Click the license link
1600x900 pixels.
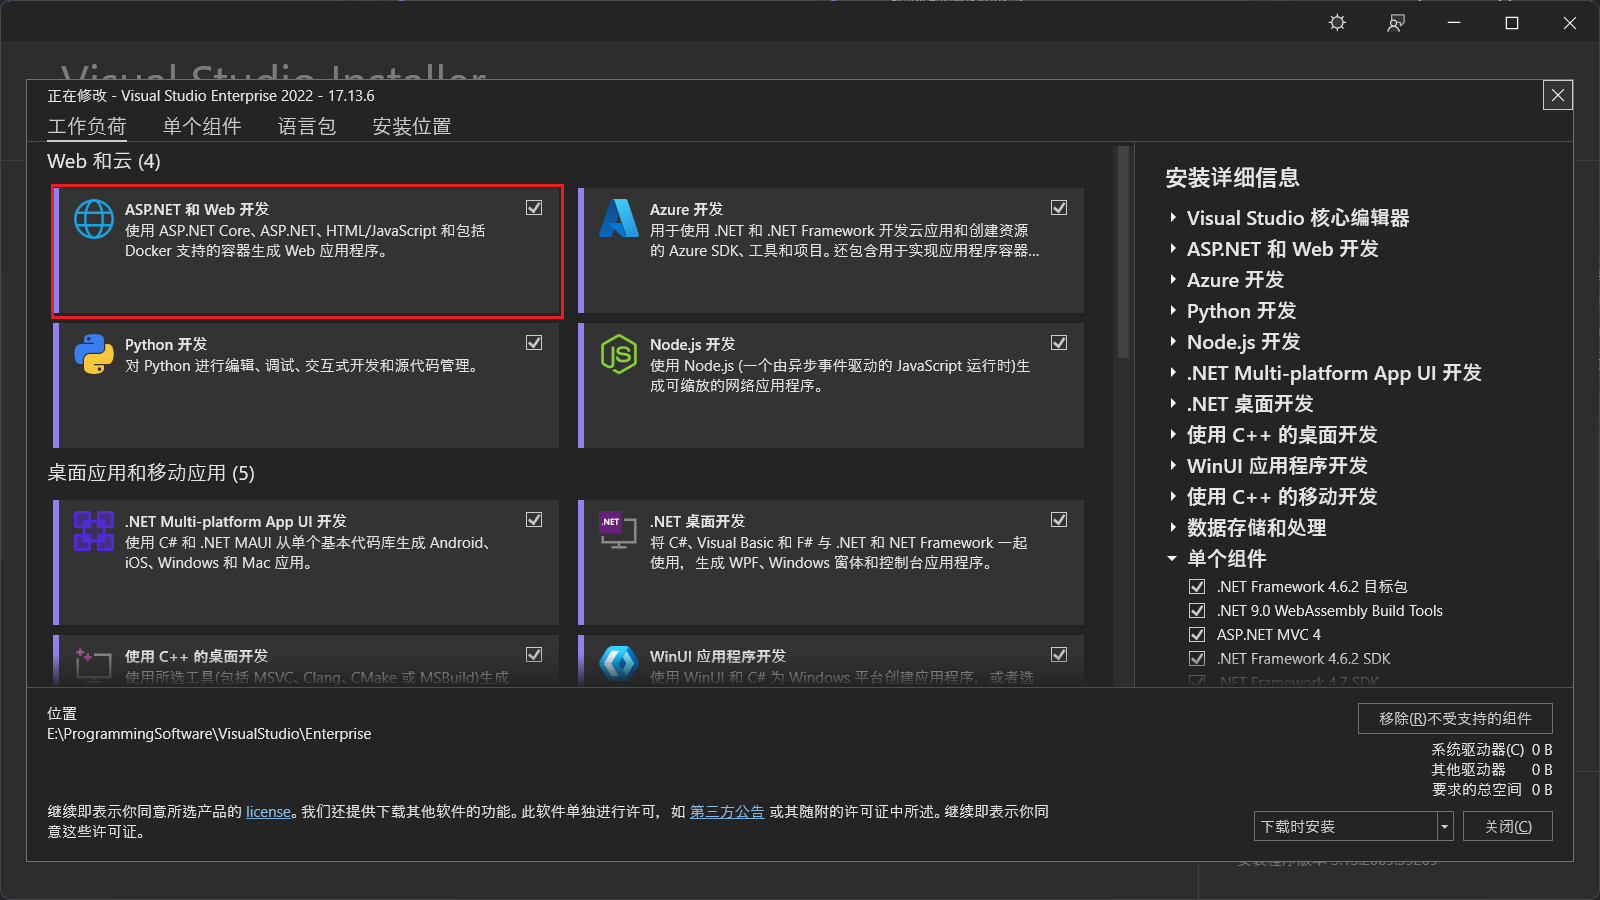268,811
